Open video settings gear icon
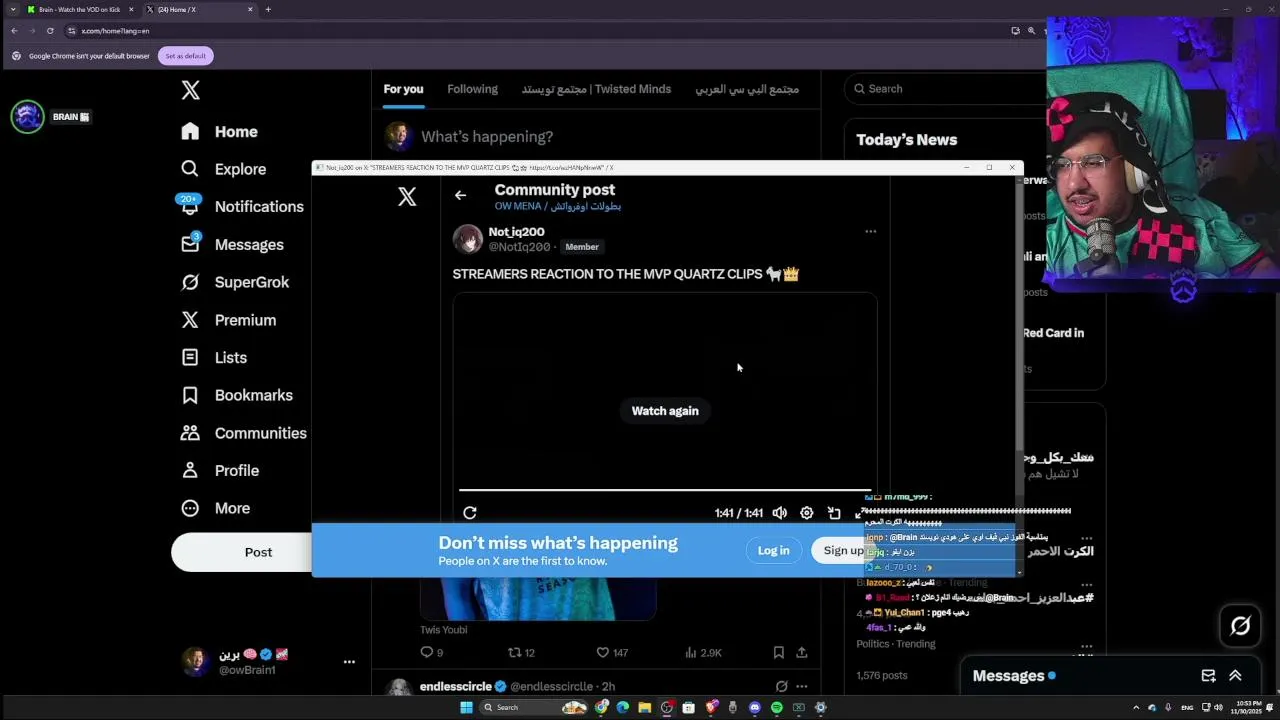 tap(807, 513)
